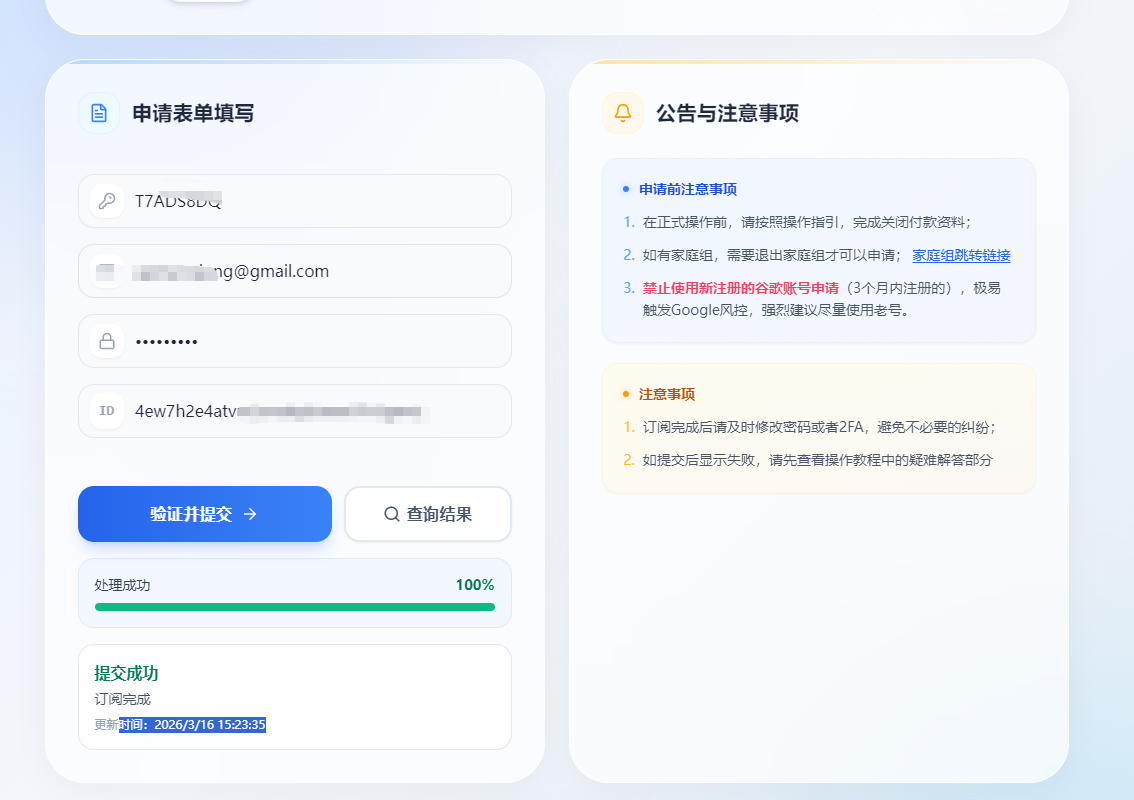The width and height of the screenshot is (1134, 800).
Task: Click the blue bullet dot beside 申请前注意事项
Action: [626, 189]
